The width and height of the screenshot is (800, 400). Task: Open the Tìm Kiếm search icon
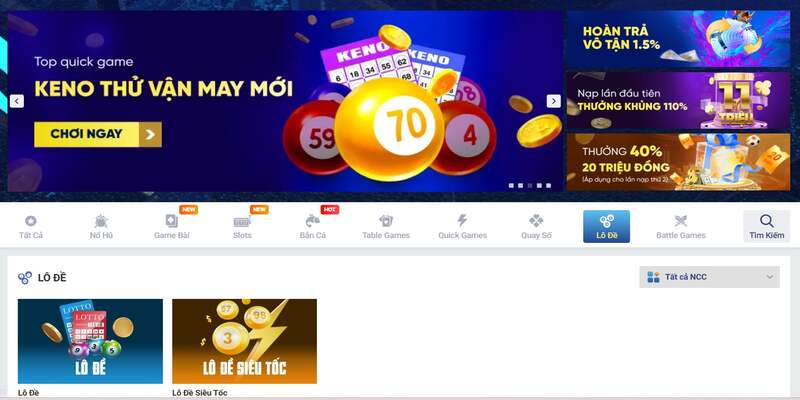766,221
